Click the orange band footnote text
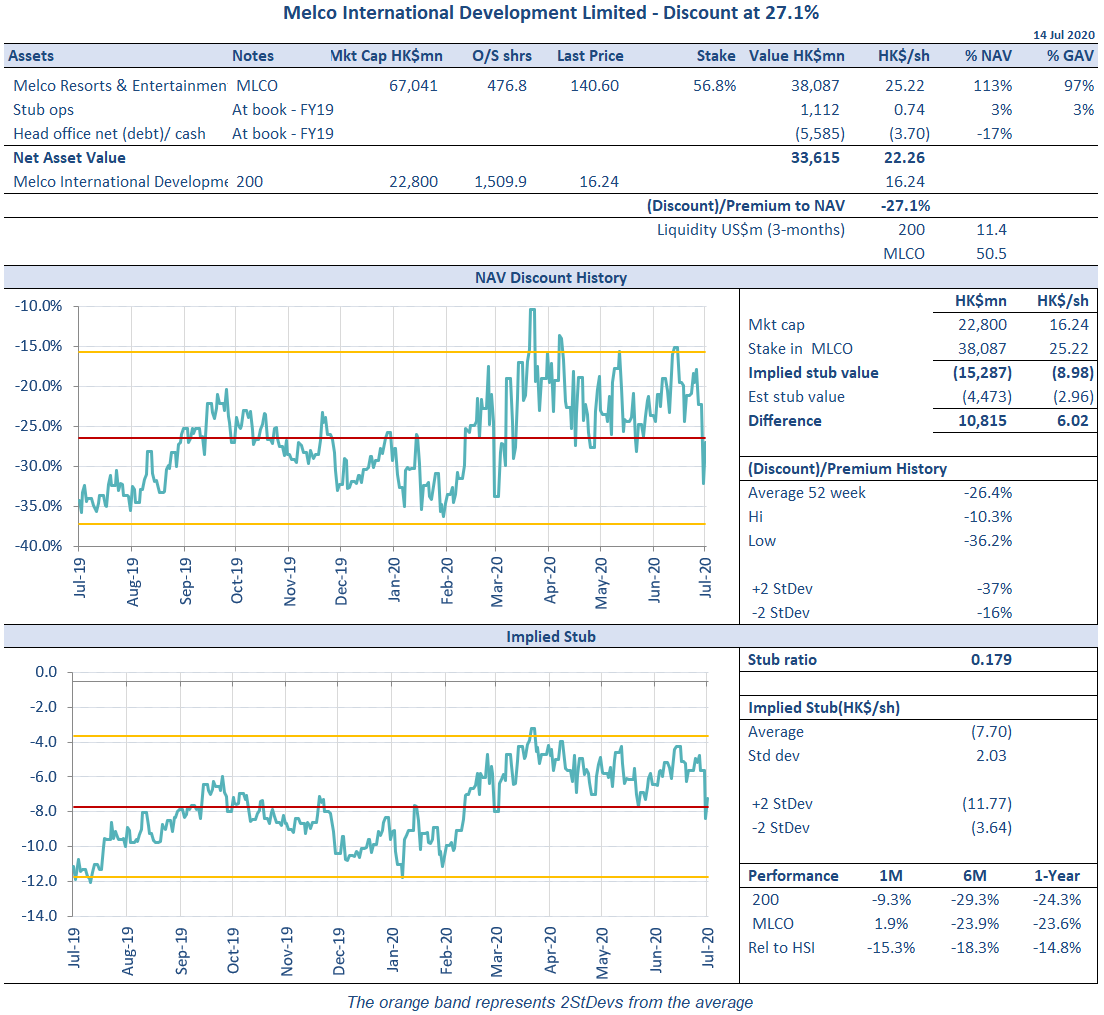 550,1002
